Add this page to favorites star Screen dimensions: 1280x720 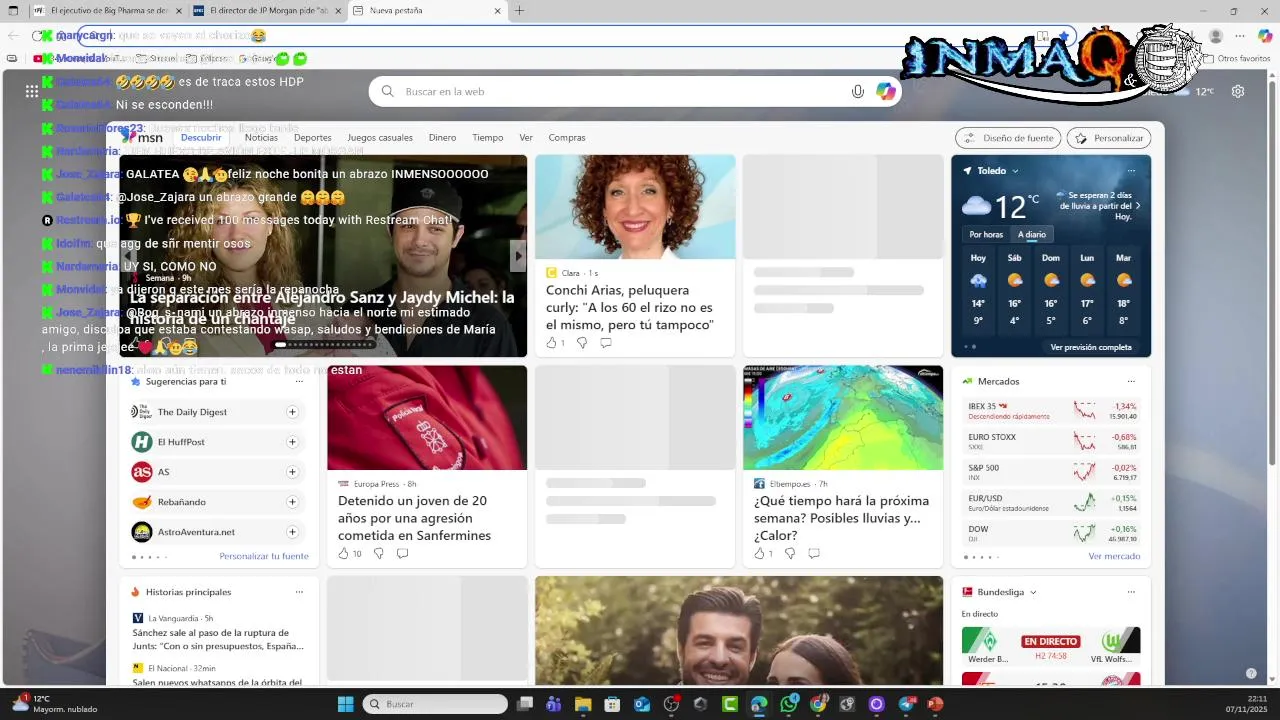pyautogui.click(x=1064, y=36)
